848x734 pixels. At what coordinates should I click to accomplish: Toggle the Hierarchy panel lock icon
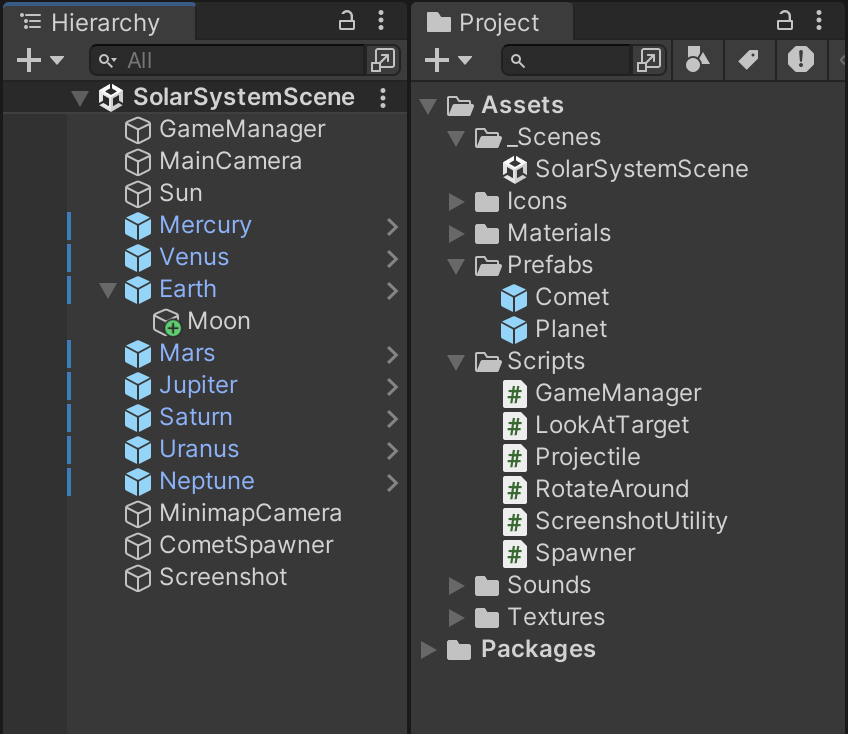tap(347, 21)
